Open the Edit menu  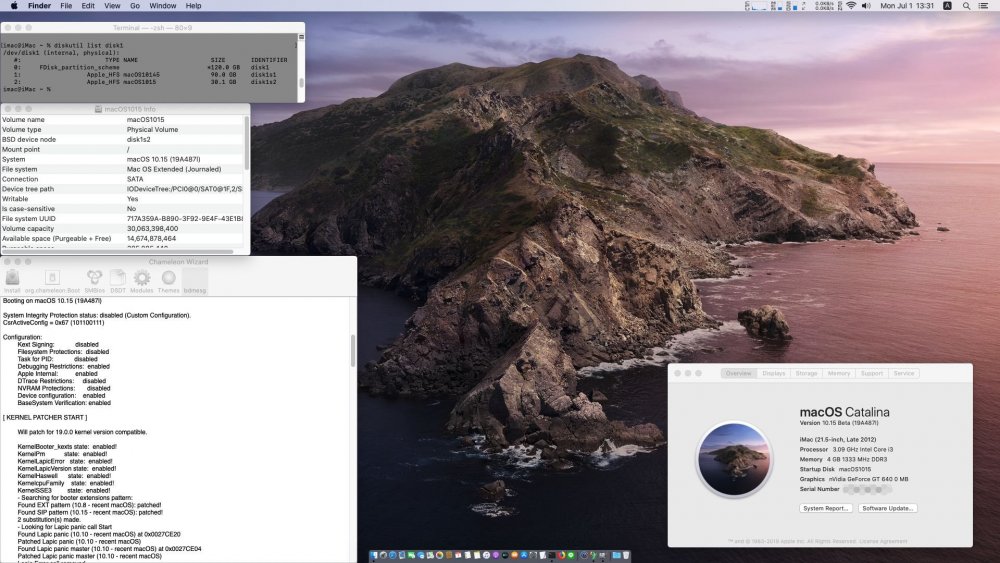pos(88,6)
